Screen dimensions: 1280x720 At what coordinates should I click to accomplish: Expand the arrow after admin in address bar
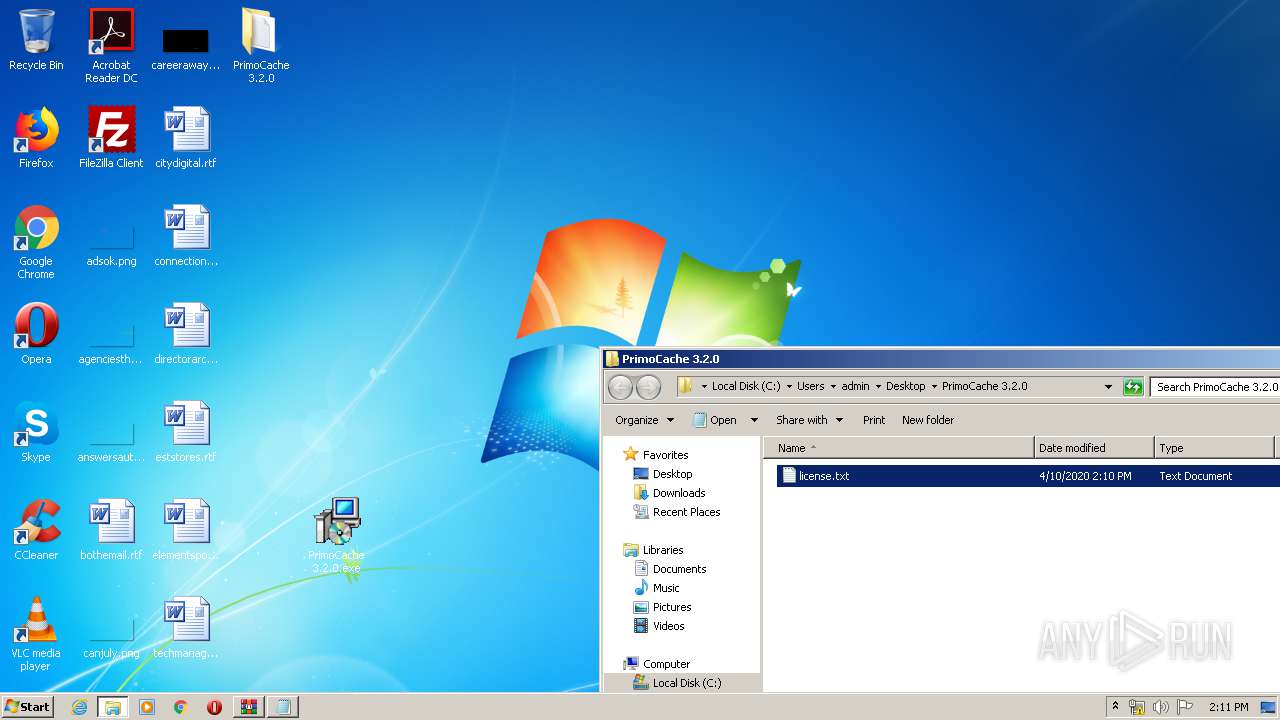tap(878, 387)
